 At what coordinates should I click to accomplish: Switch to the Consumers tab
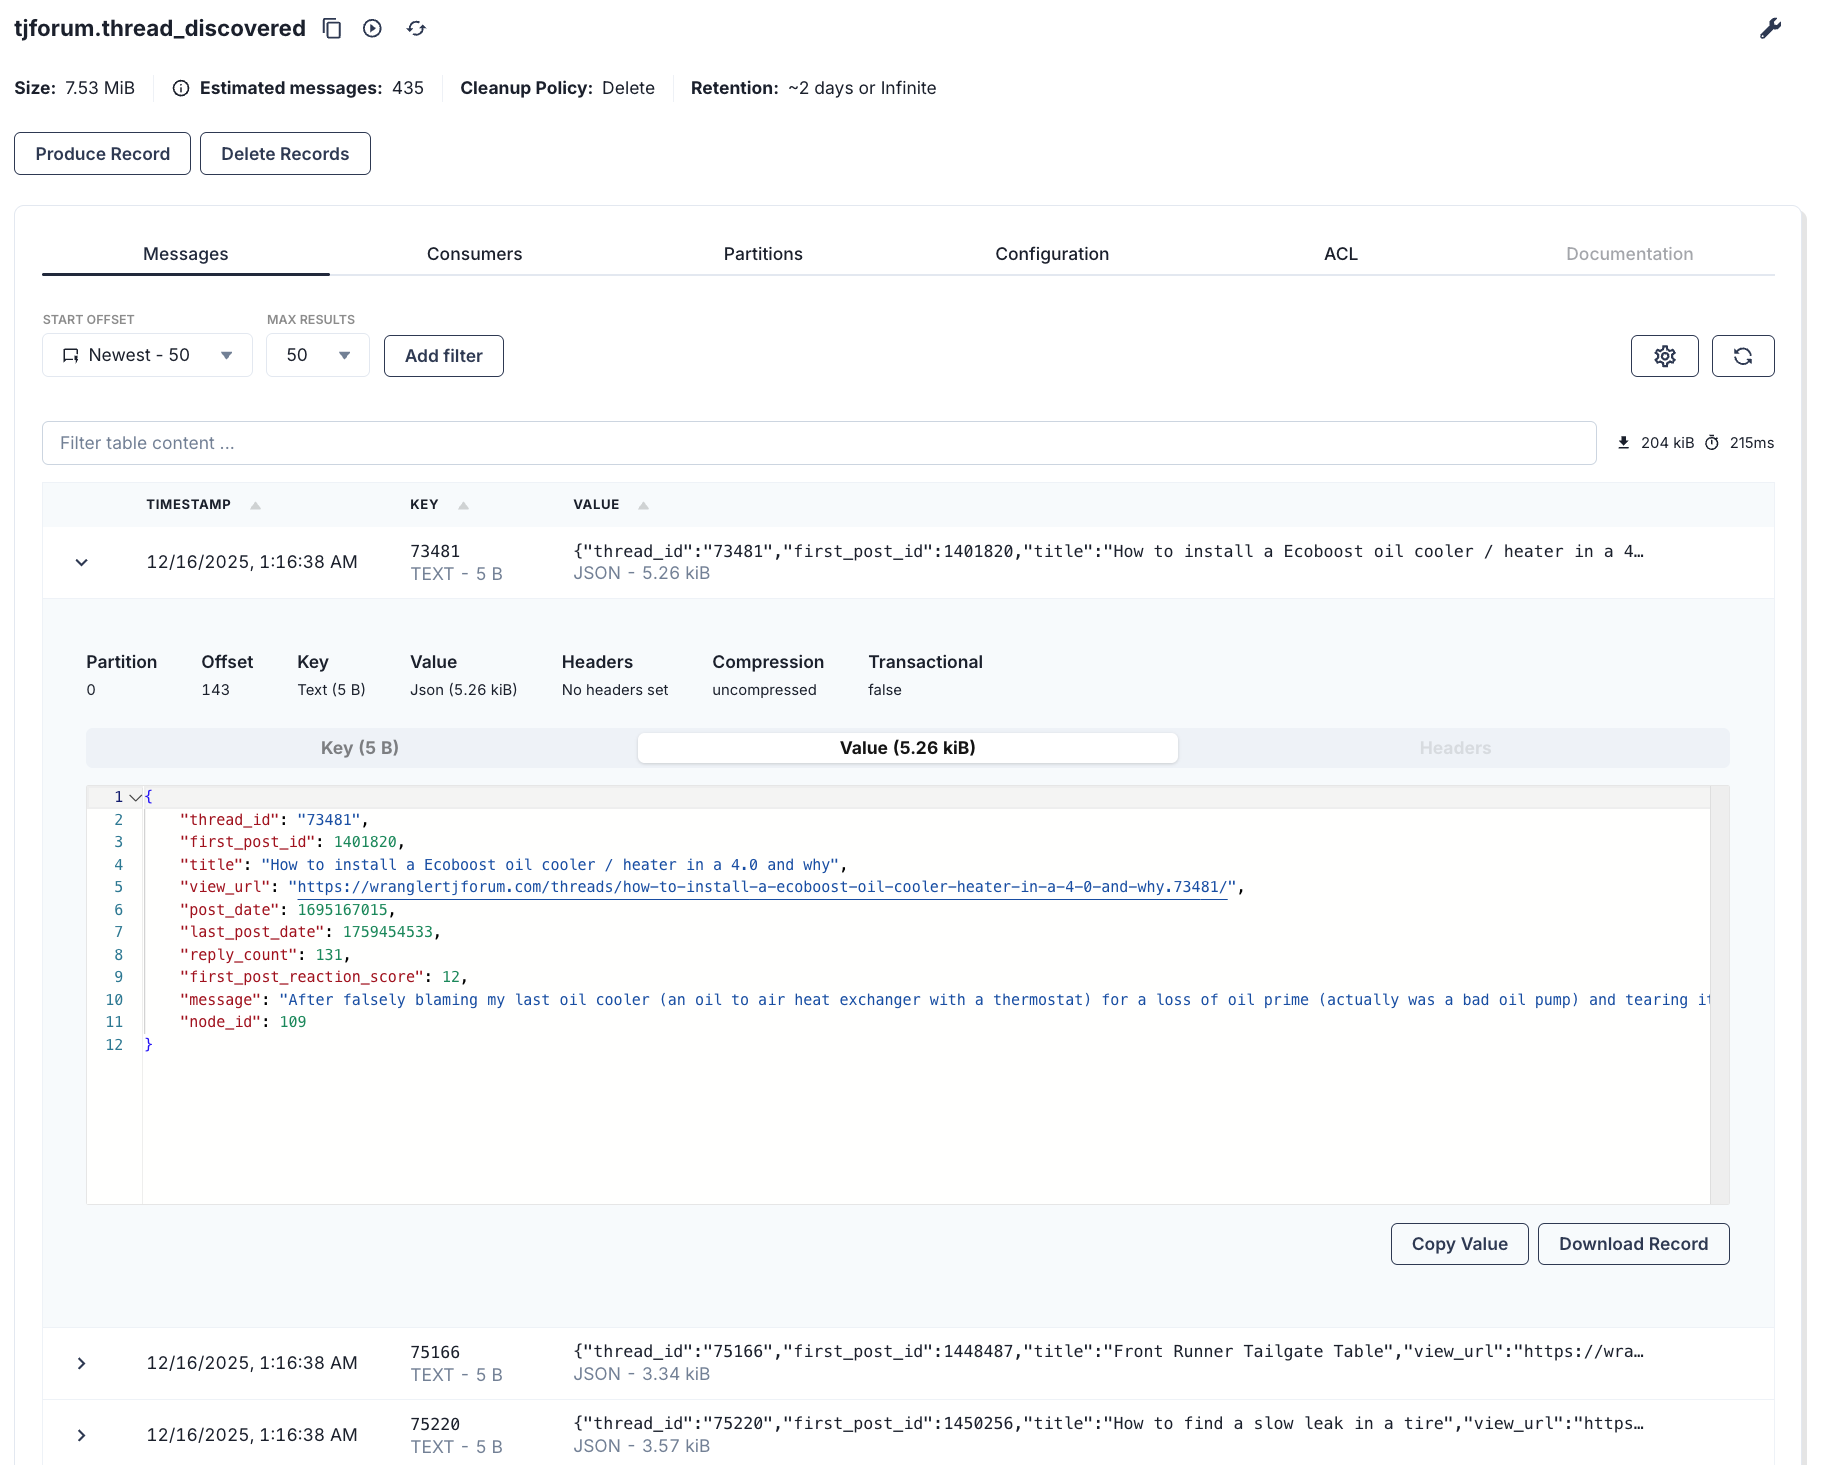[x=474, y=254]
